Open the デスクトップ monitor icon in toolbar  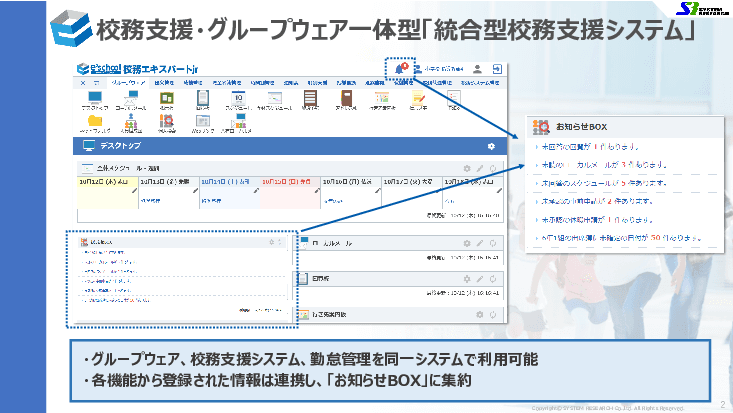tap(95, 98)
